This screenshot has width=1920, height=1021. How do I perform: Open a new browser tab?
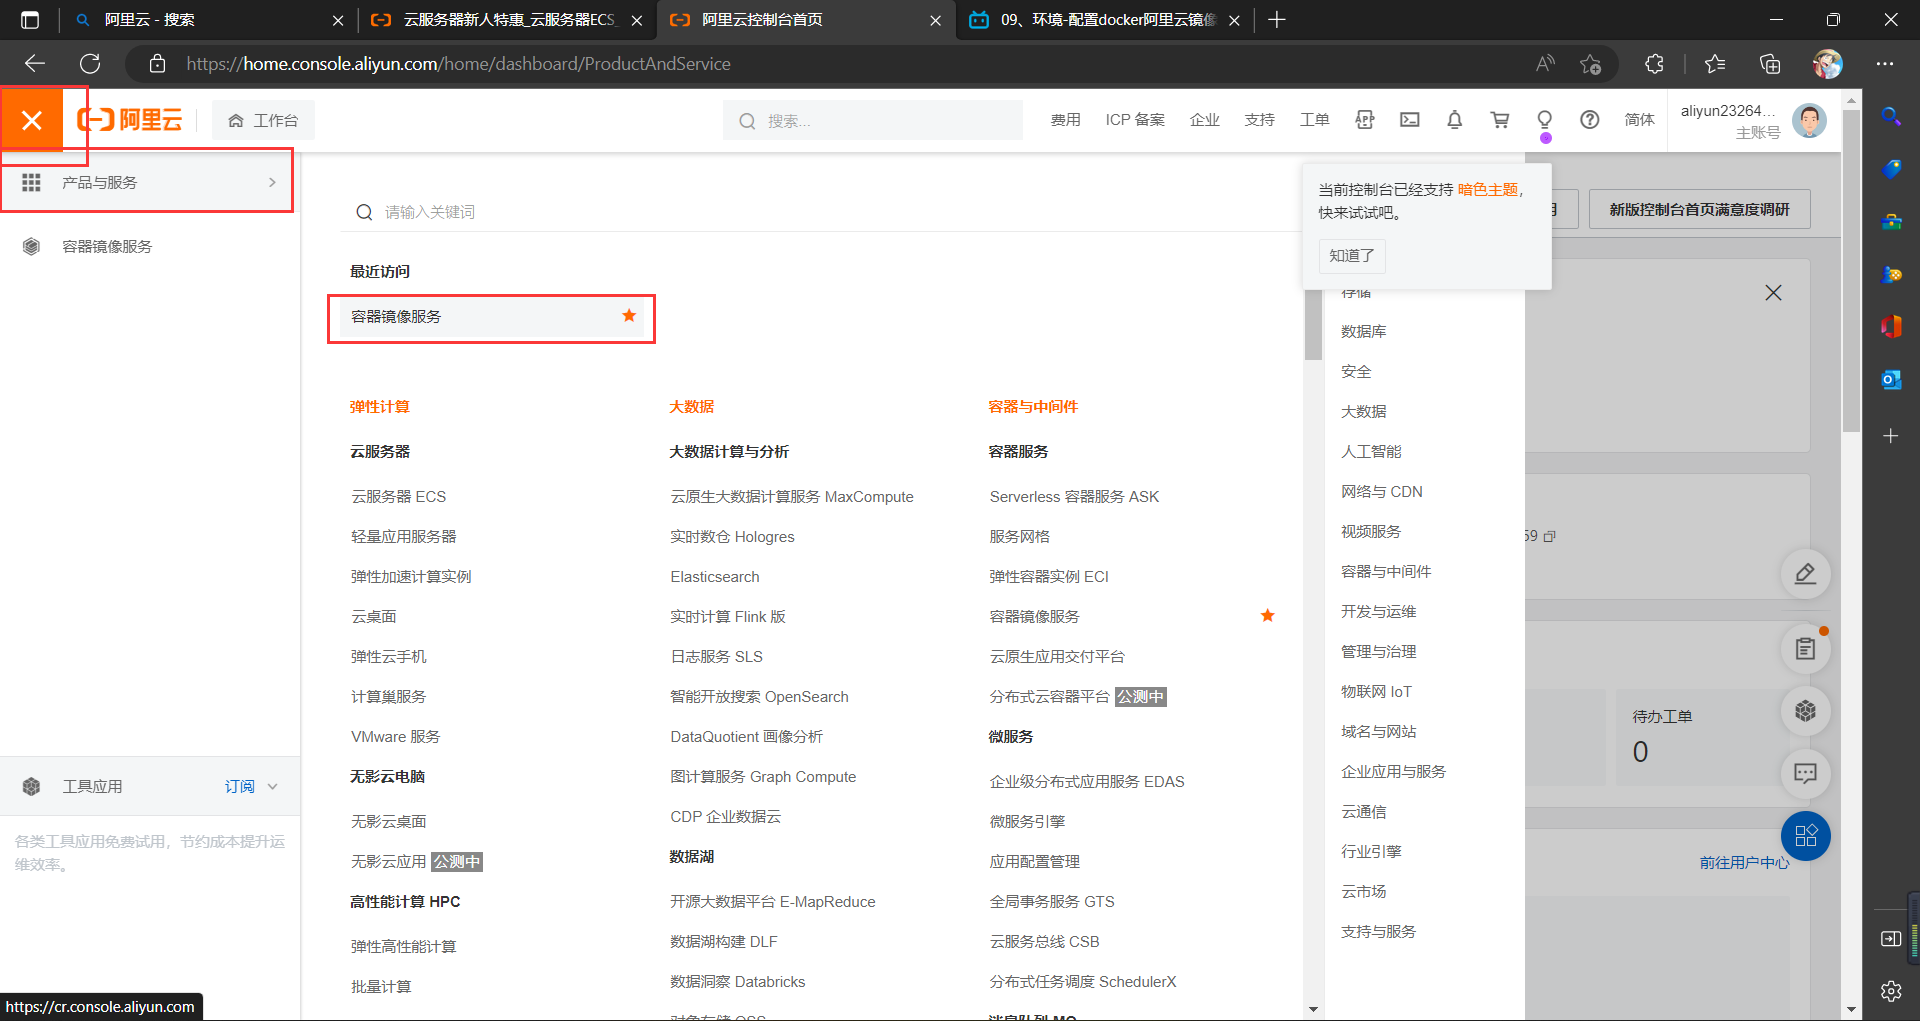[1277, 20]
